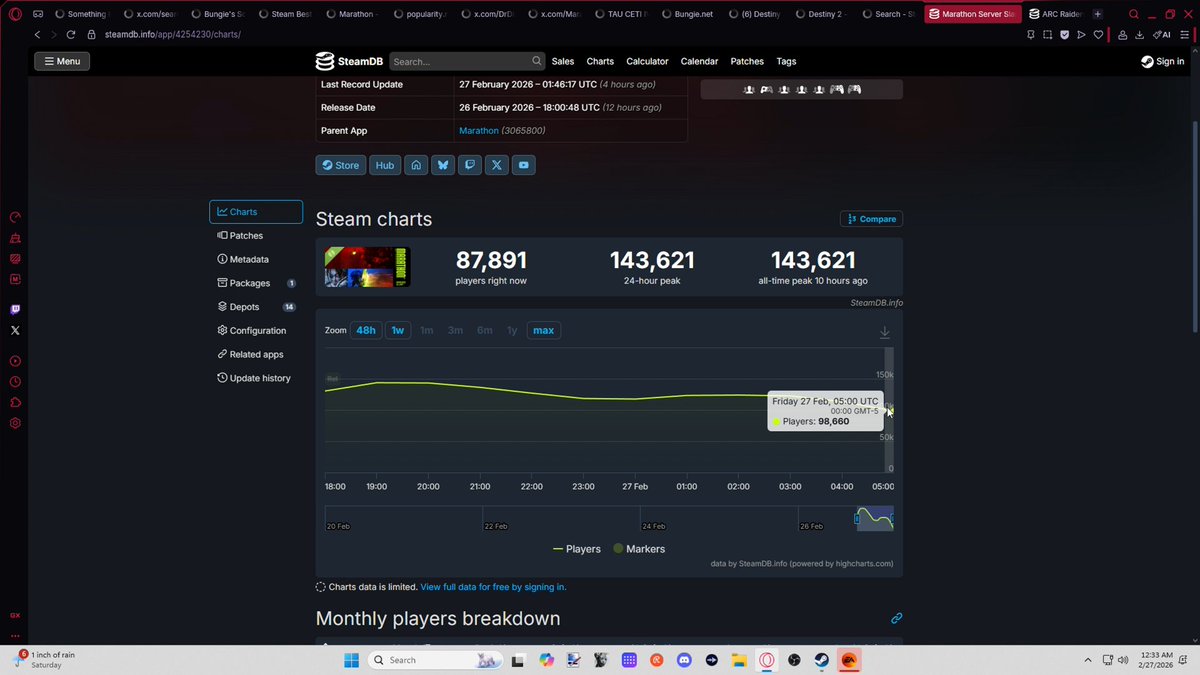Toggle the Markers series legend
Image resolution: width=1200 pixels, height=675 pixels.
point(639,549)
